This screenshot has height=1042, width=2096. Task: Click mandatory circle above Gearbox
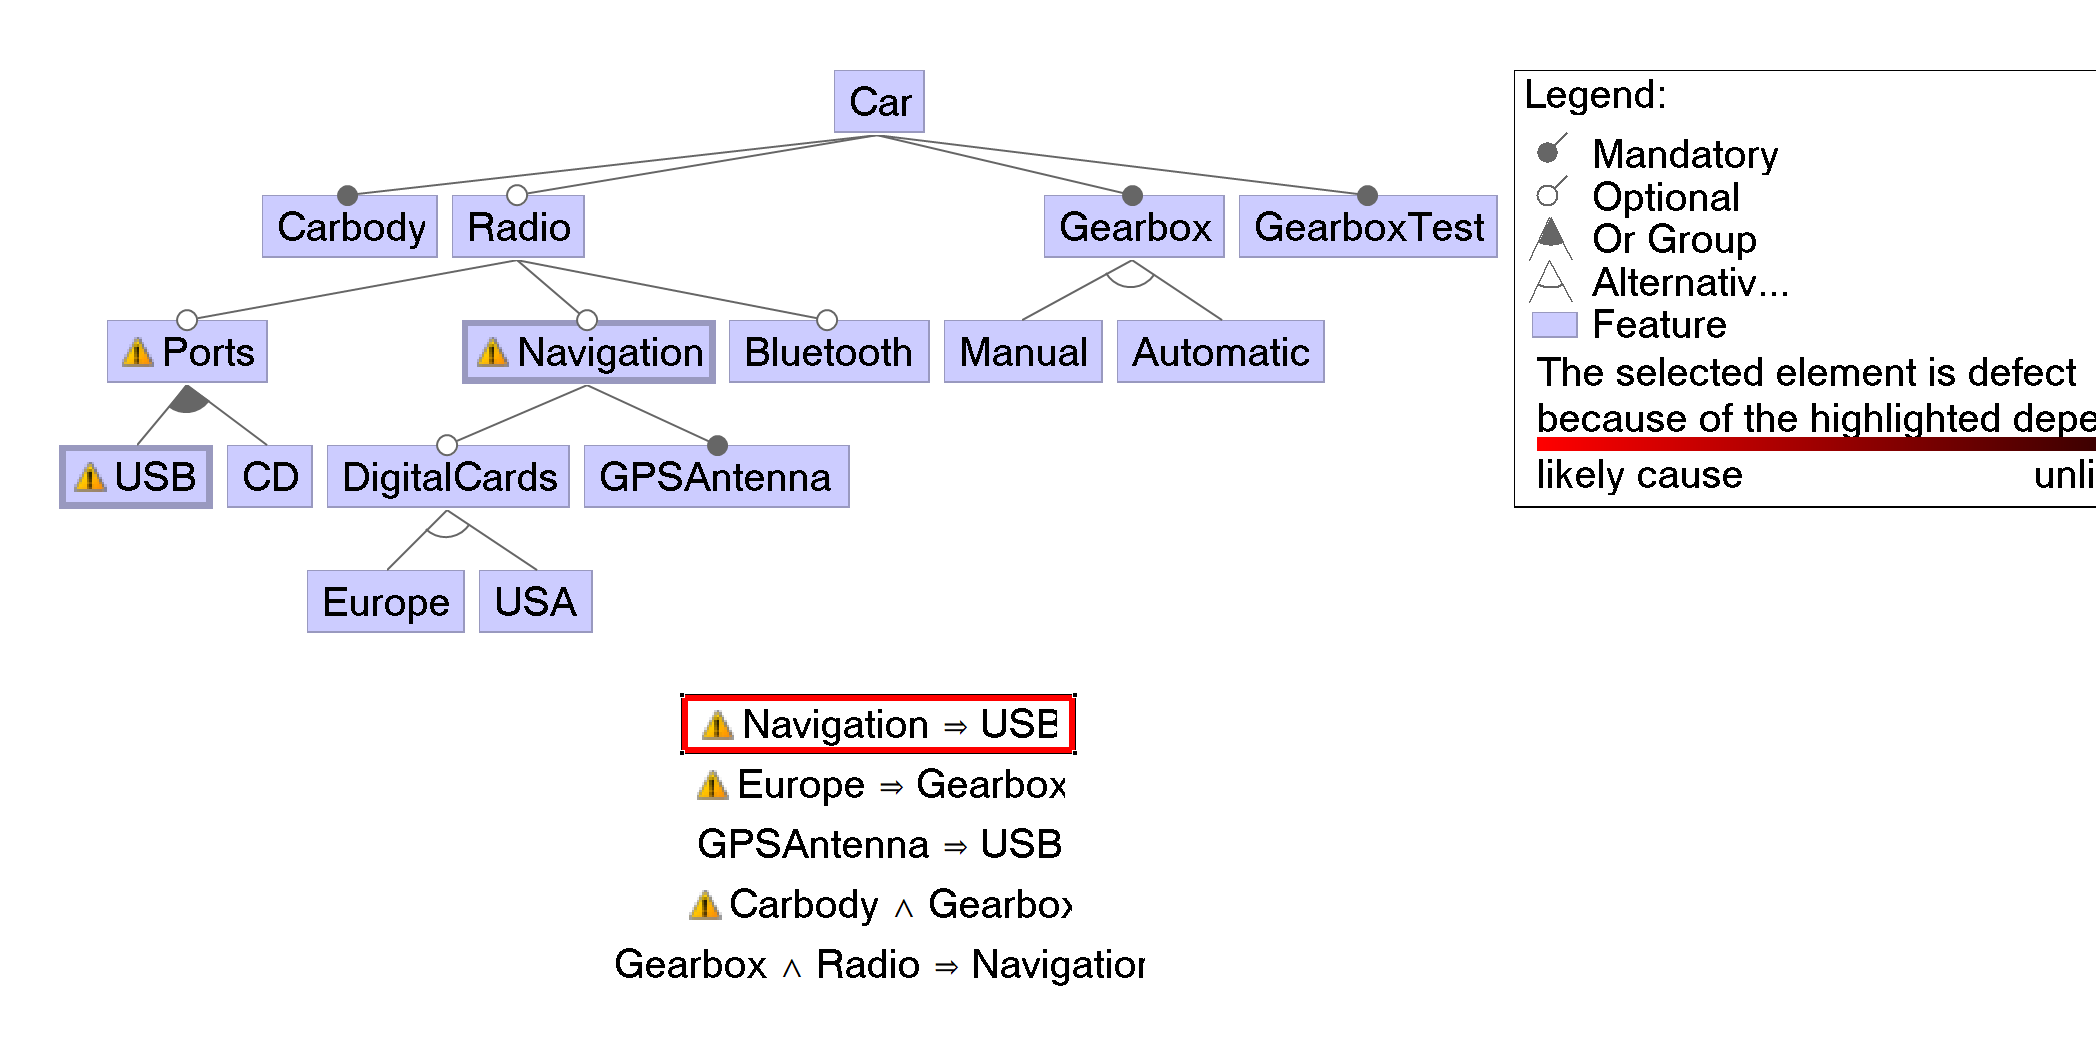[1132, 195]
